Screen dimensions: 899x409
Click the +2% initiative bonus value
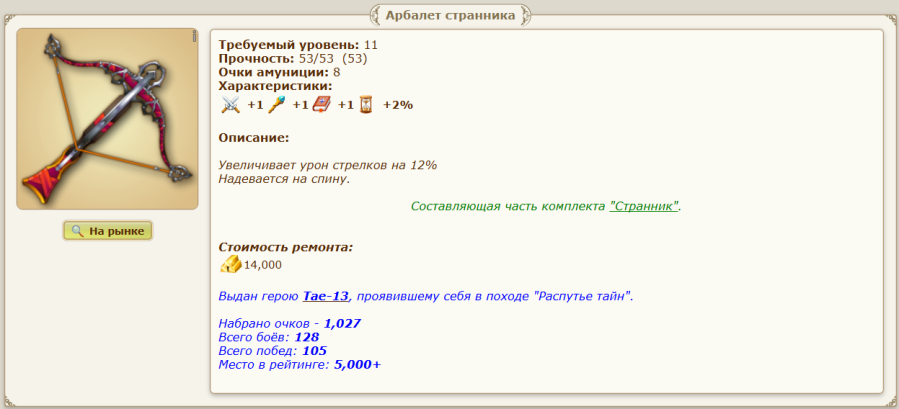click(398, 105)
